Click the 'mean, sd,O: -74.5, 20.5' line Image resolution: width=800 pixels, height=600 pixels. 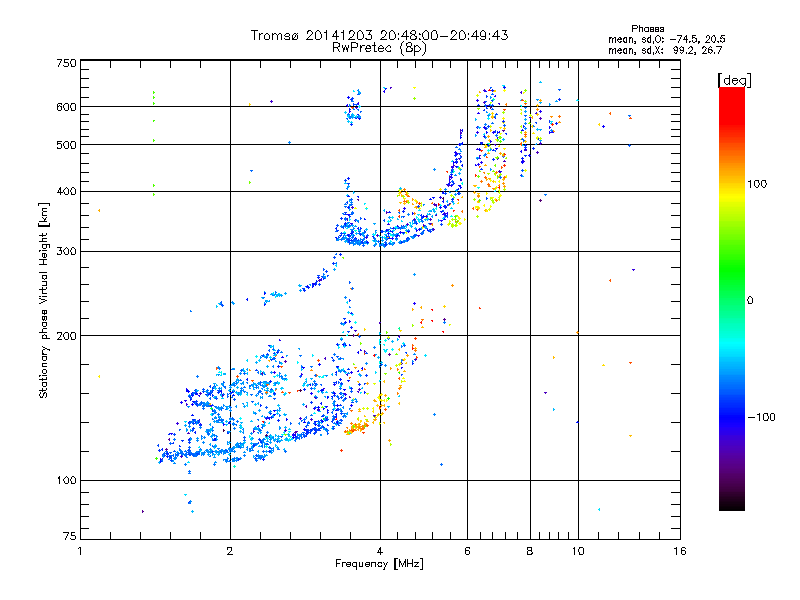(666, 39)
